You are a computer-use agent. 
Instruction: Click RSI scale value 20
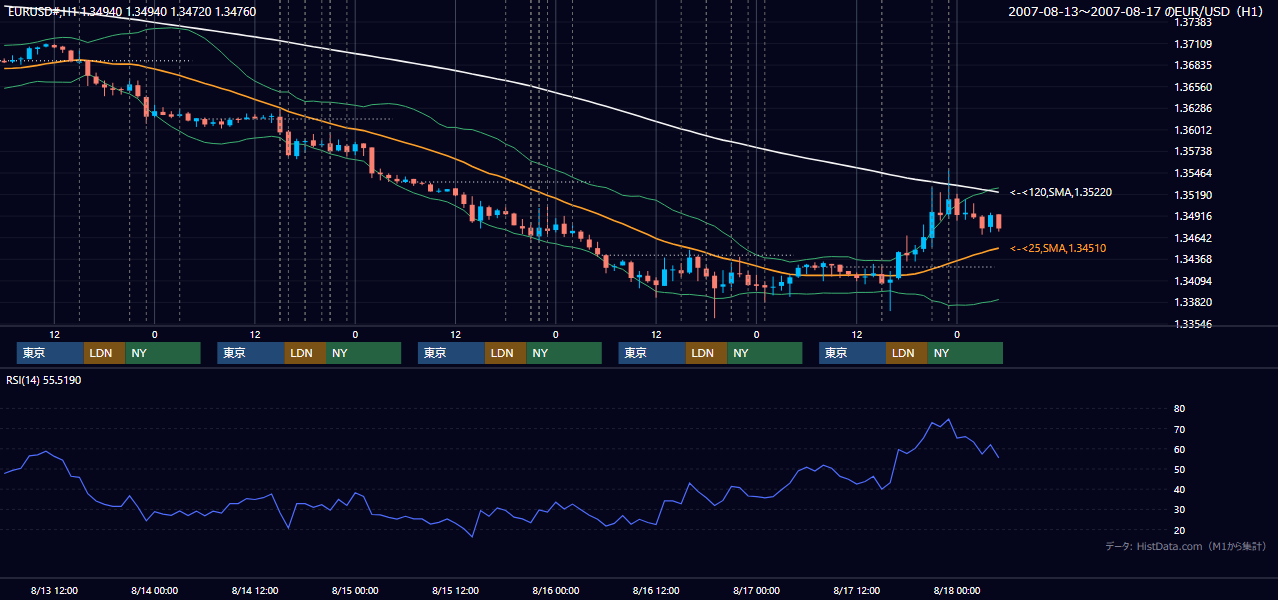(1180, 530)
